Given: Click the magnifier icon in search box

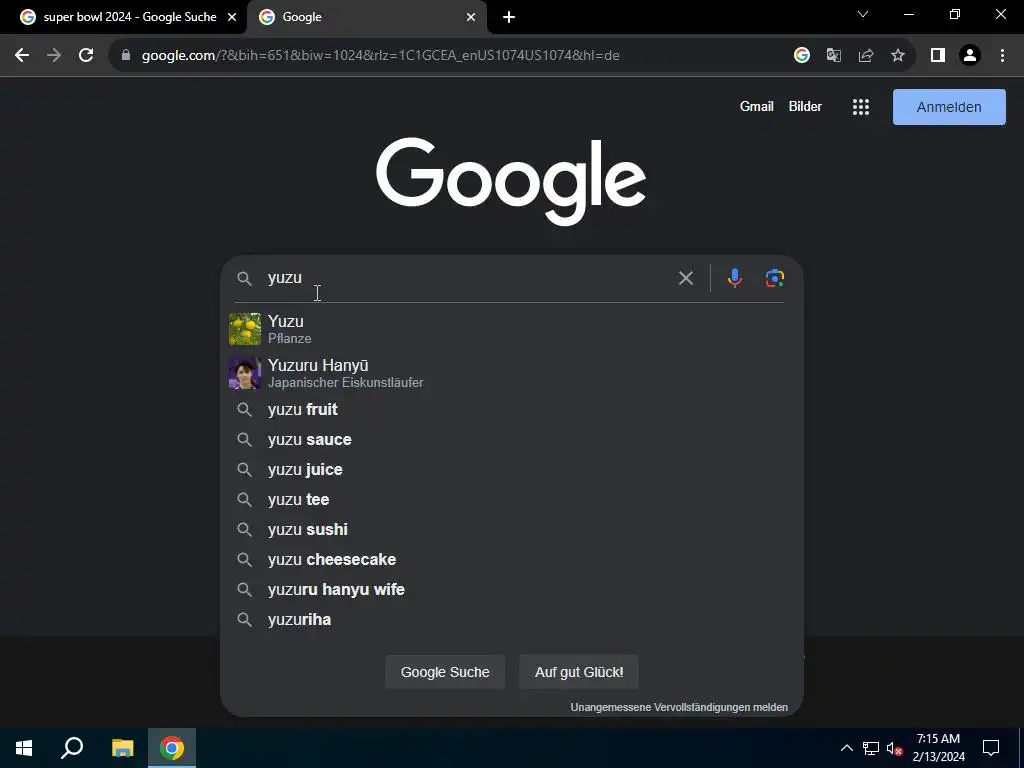Looking at the screenshot, I should click(x=244, y=279).
